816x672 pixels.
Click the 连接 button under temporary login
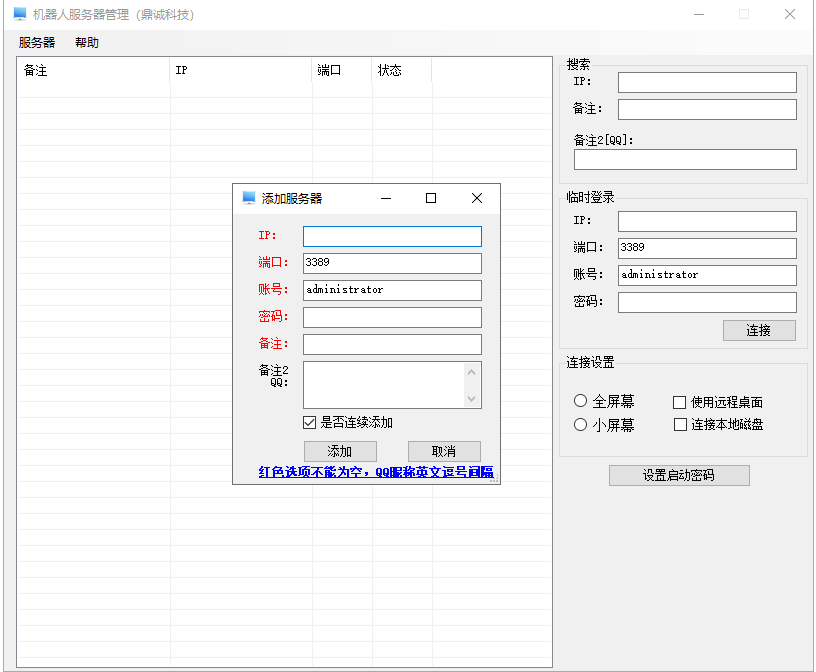click(x=759, y=330)
